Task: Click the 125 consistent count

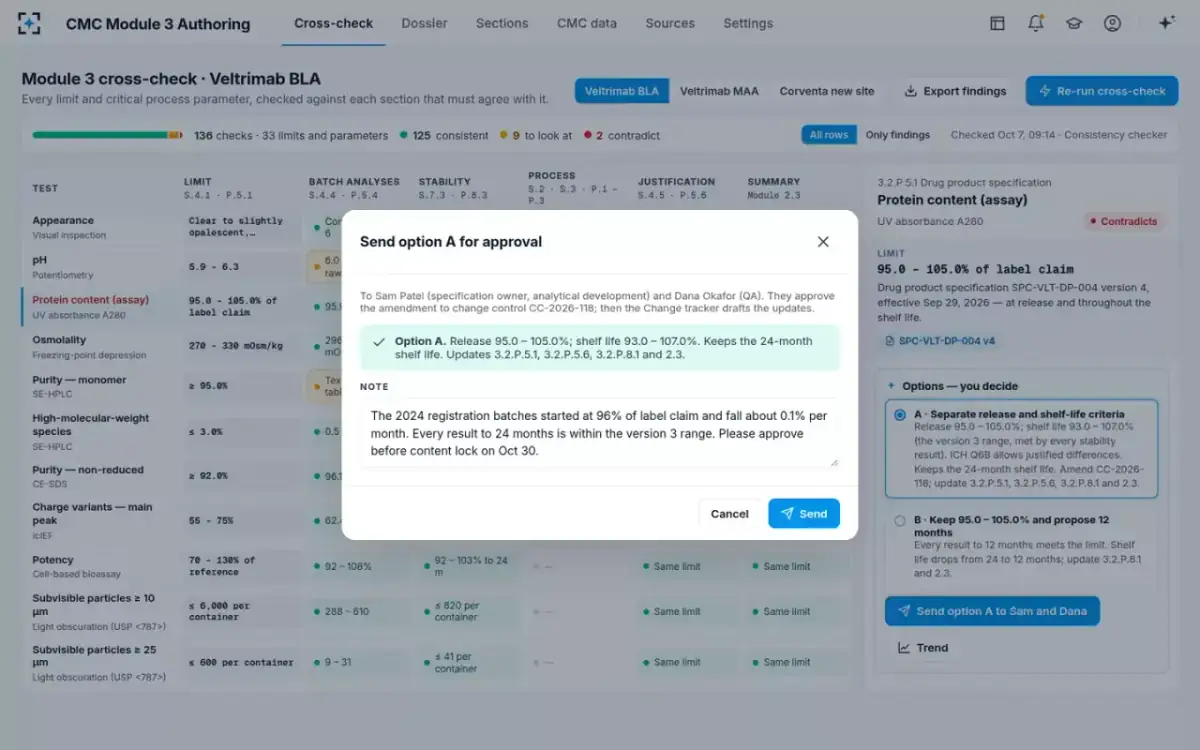Action: (x=444, y=135)
